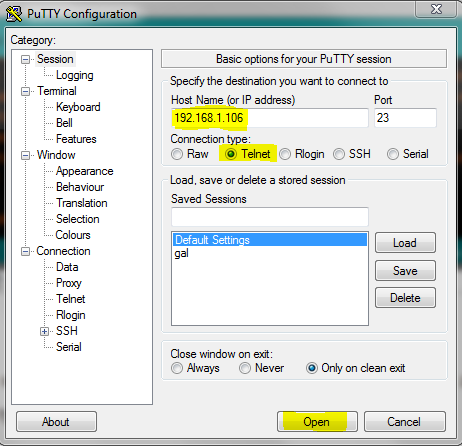
Task: Click the Open button to connect
Action: point(317,422)
